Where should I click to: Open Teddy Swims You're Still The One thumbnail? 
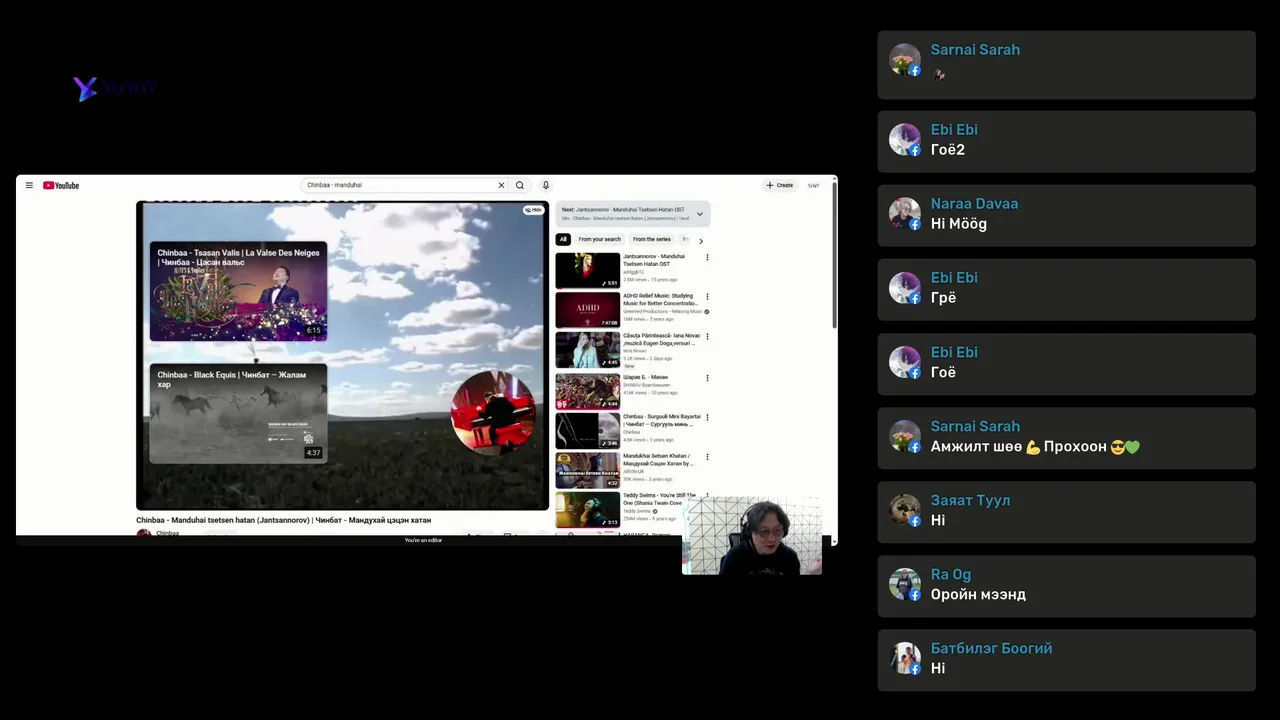pyautogui.click(x=588, y=510)
